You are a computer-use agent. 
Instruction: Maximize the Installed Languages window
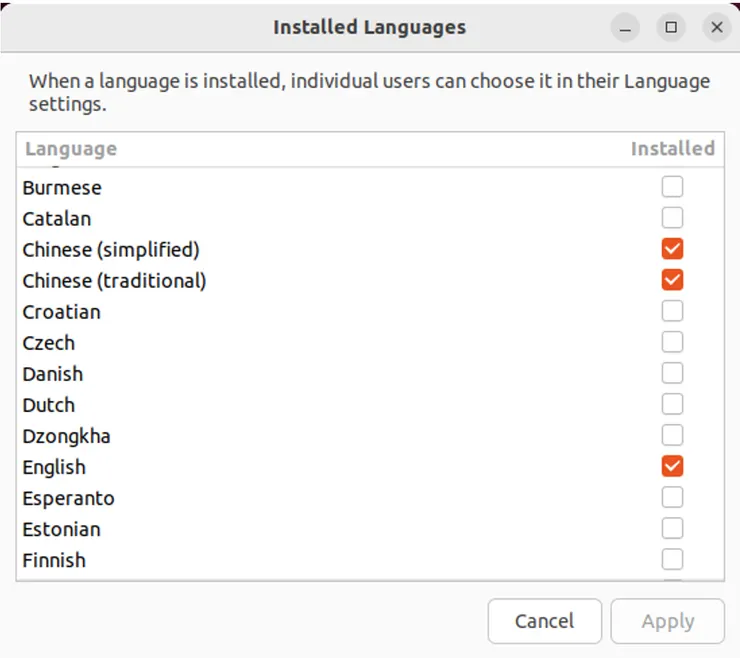(671, 28)
